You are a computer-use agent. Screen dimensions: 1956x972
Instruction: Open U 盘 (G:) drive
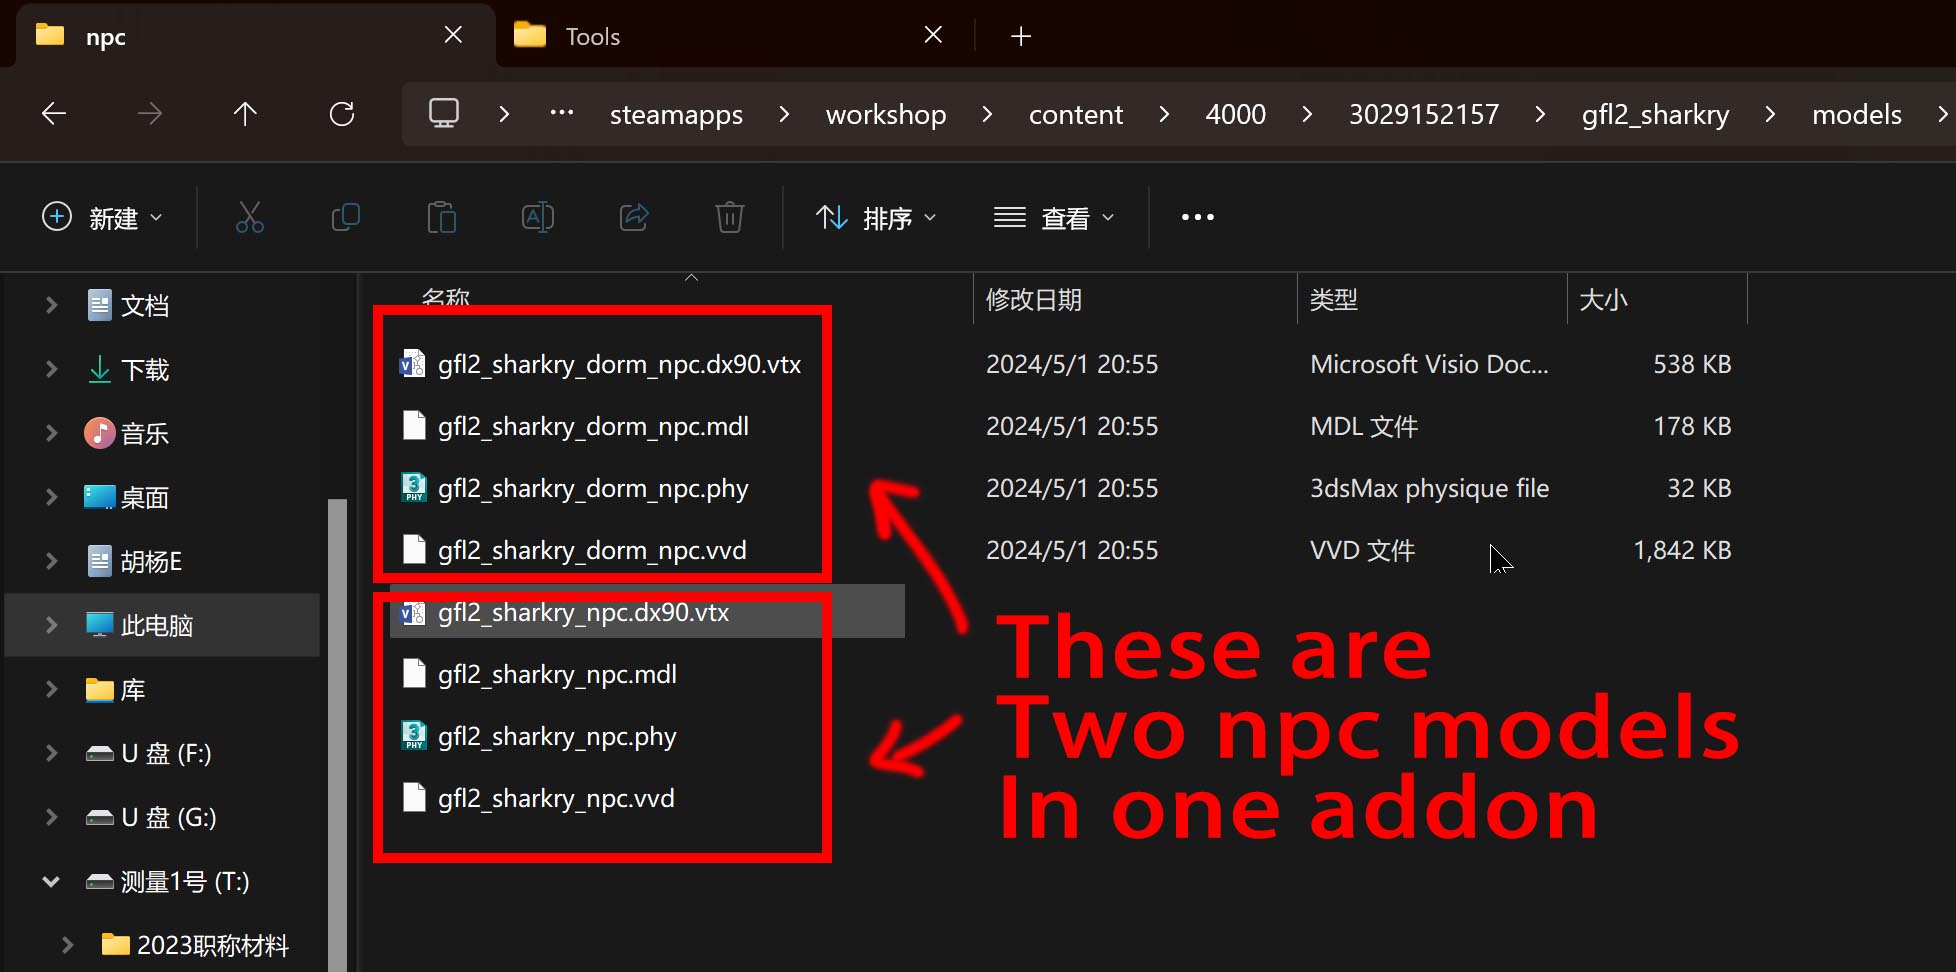[168, 817]
